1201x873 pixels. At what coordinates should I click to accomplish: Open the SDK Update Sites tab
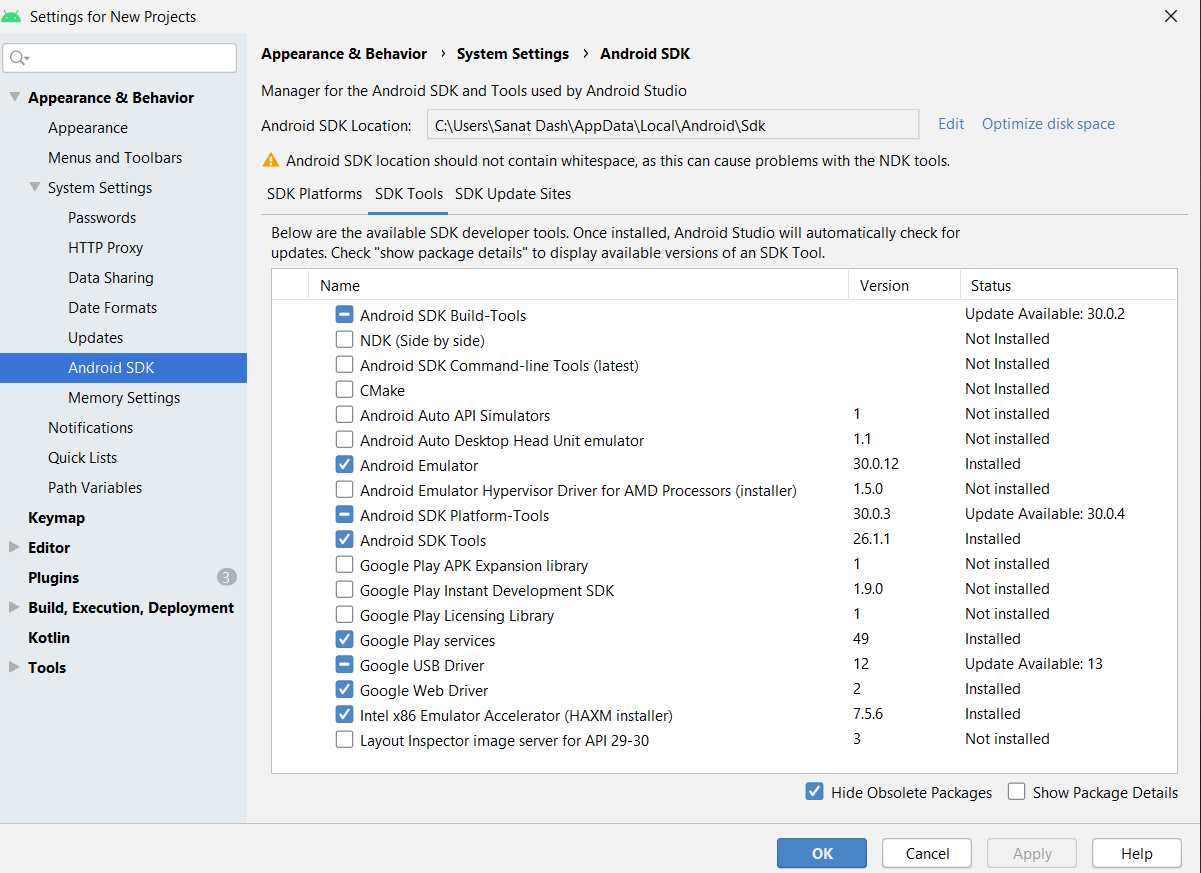513,194
